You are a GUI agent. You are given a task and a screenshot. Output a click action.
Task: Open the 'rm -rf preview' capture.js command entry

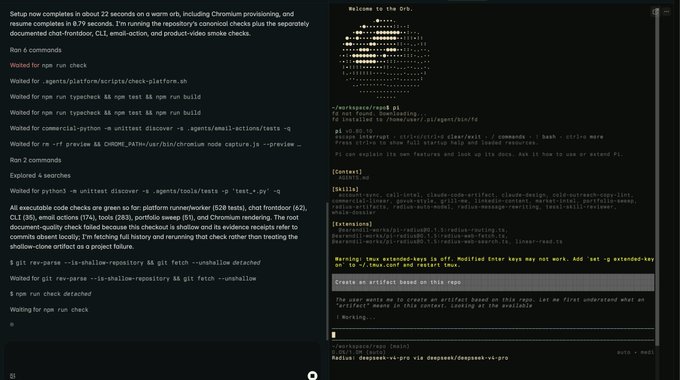[155, 144]
